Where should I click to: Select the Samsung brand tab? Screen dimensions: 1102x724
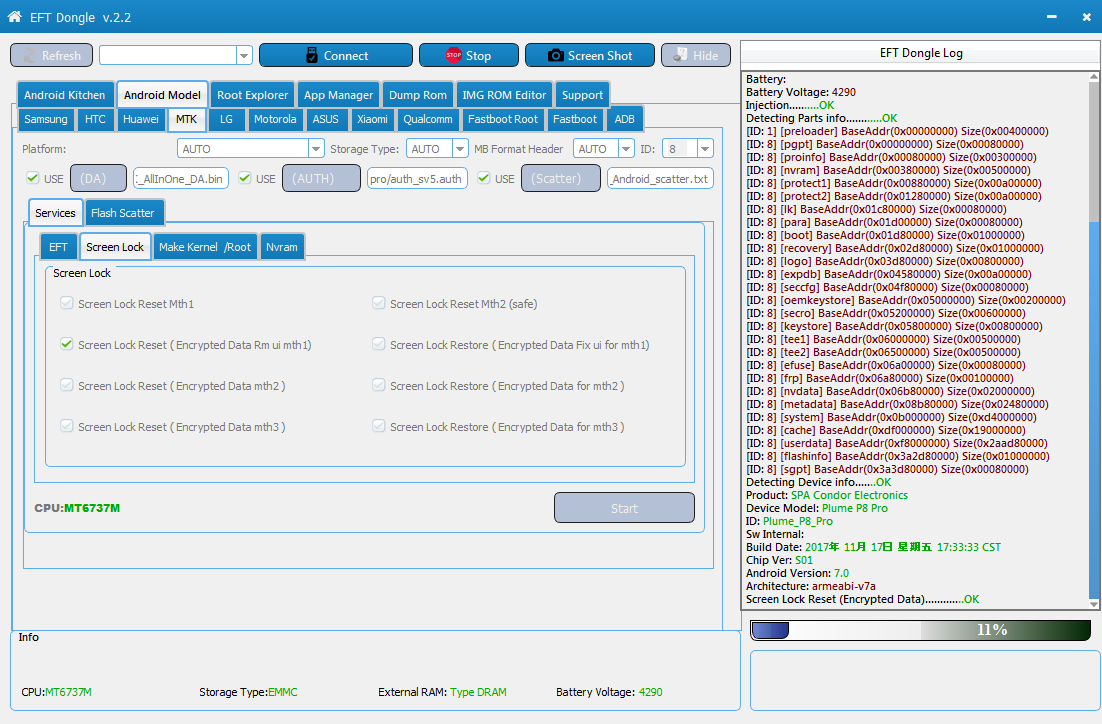(x=46, y=119)
